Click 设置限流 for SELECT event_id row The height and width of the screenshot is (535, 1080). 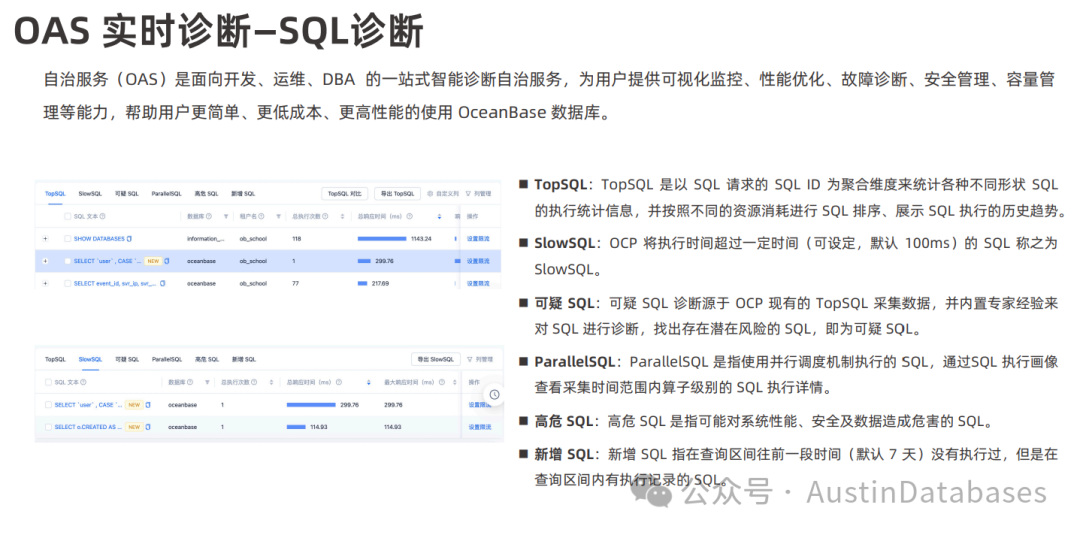[x=478, y=284]
